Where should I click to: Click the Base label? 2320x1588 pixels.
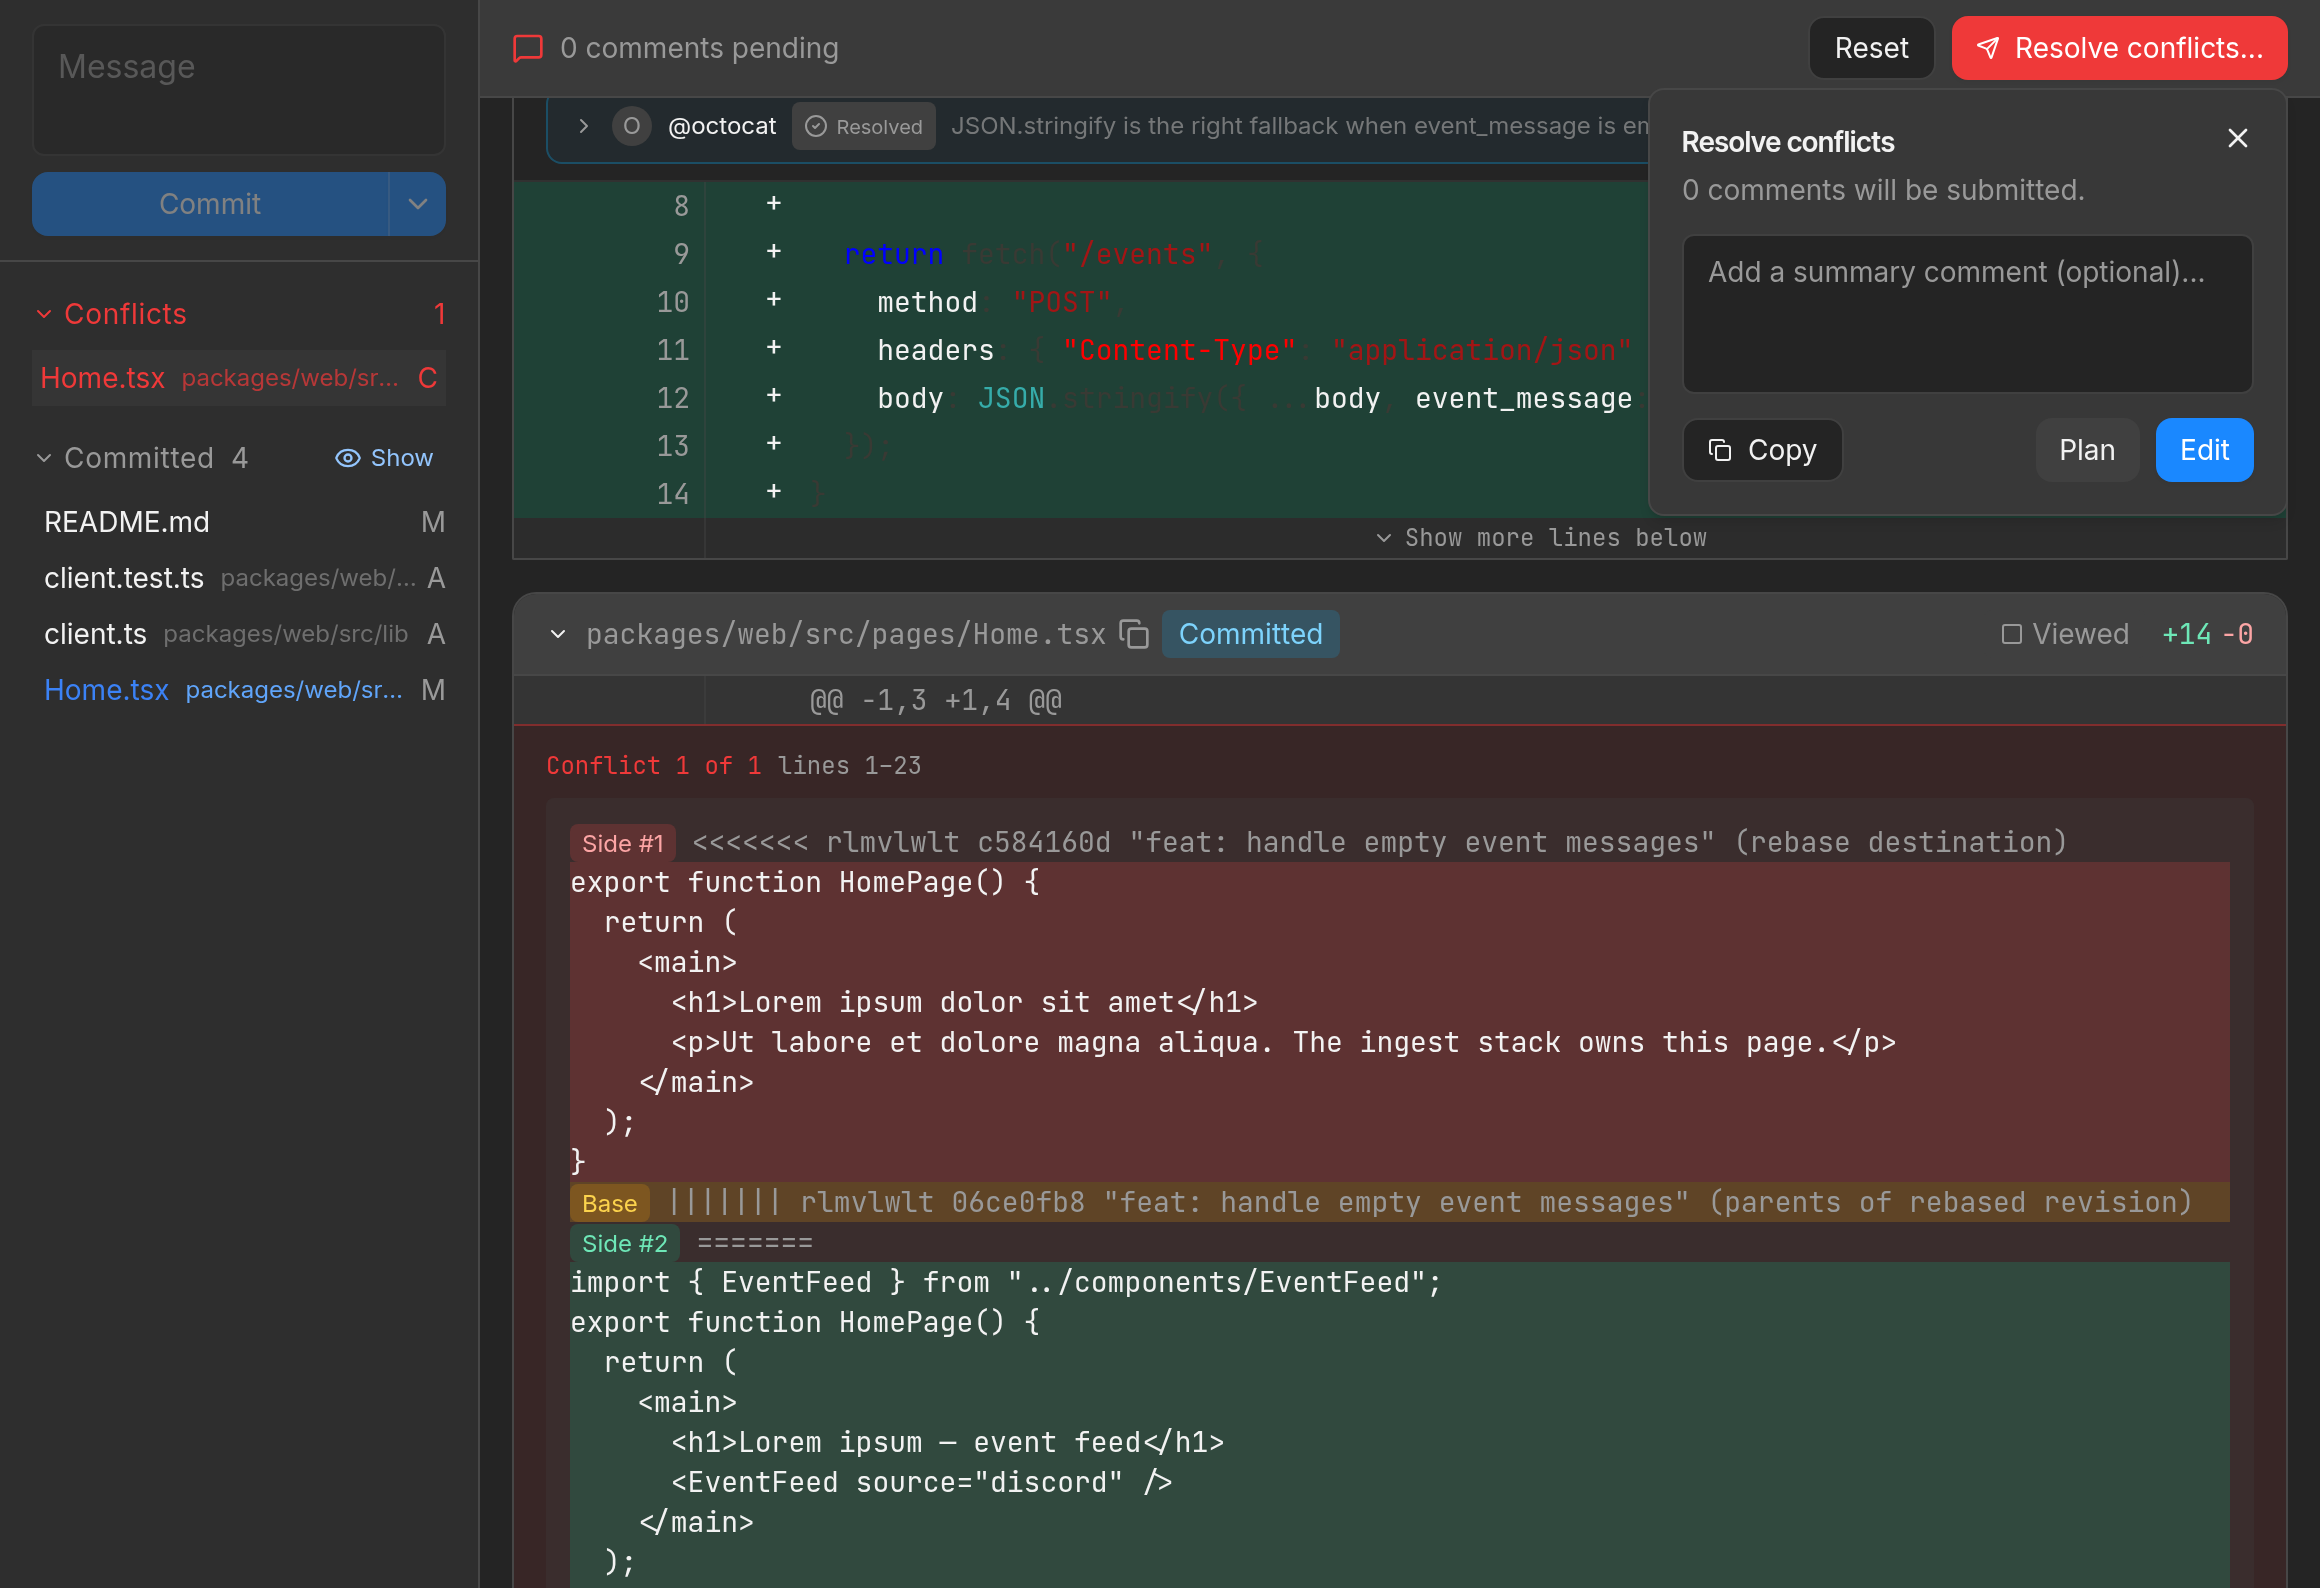pos(609,1203)
